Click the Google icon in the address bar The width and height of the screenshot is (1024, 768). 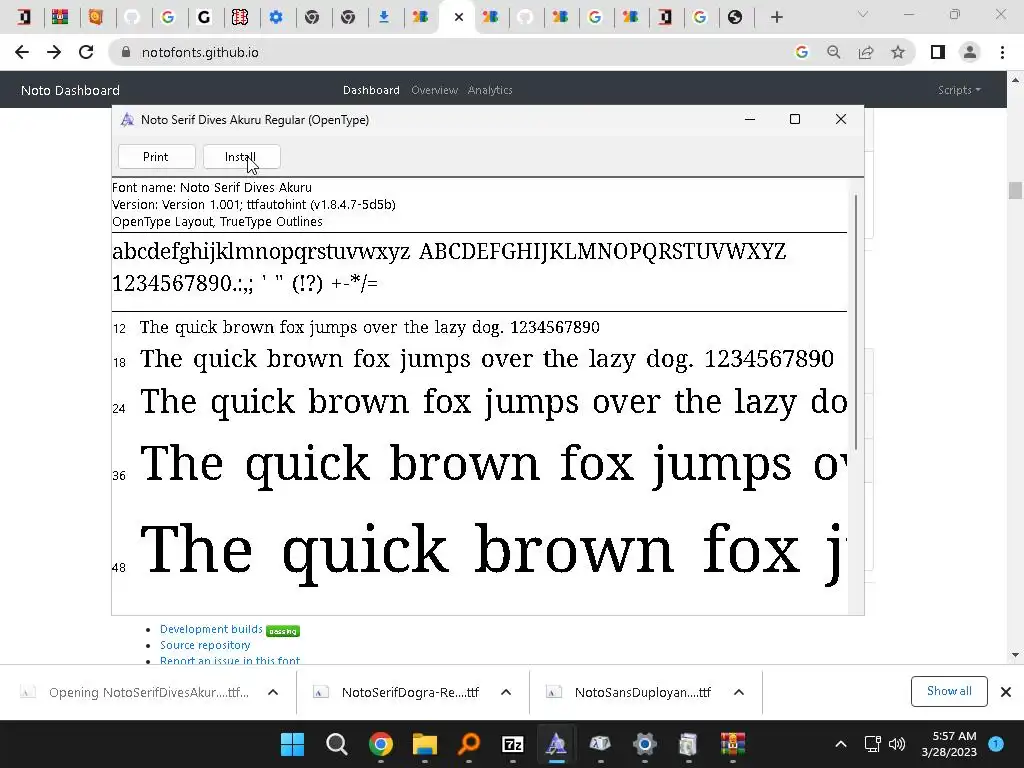[801, 52]
